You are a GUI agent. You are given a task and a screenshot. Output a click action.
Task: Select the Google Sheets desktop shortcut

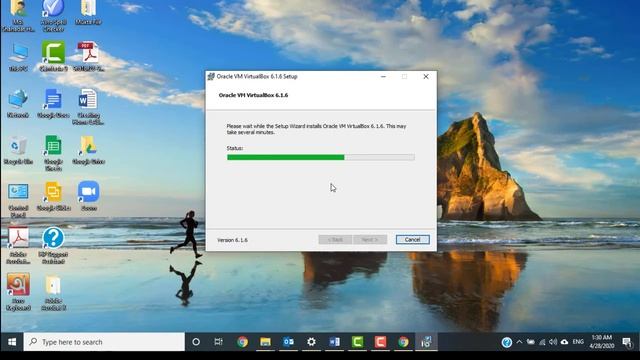53,153
